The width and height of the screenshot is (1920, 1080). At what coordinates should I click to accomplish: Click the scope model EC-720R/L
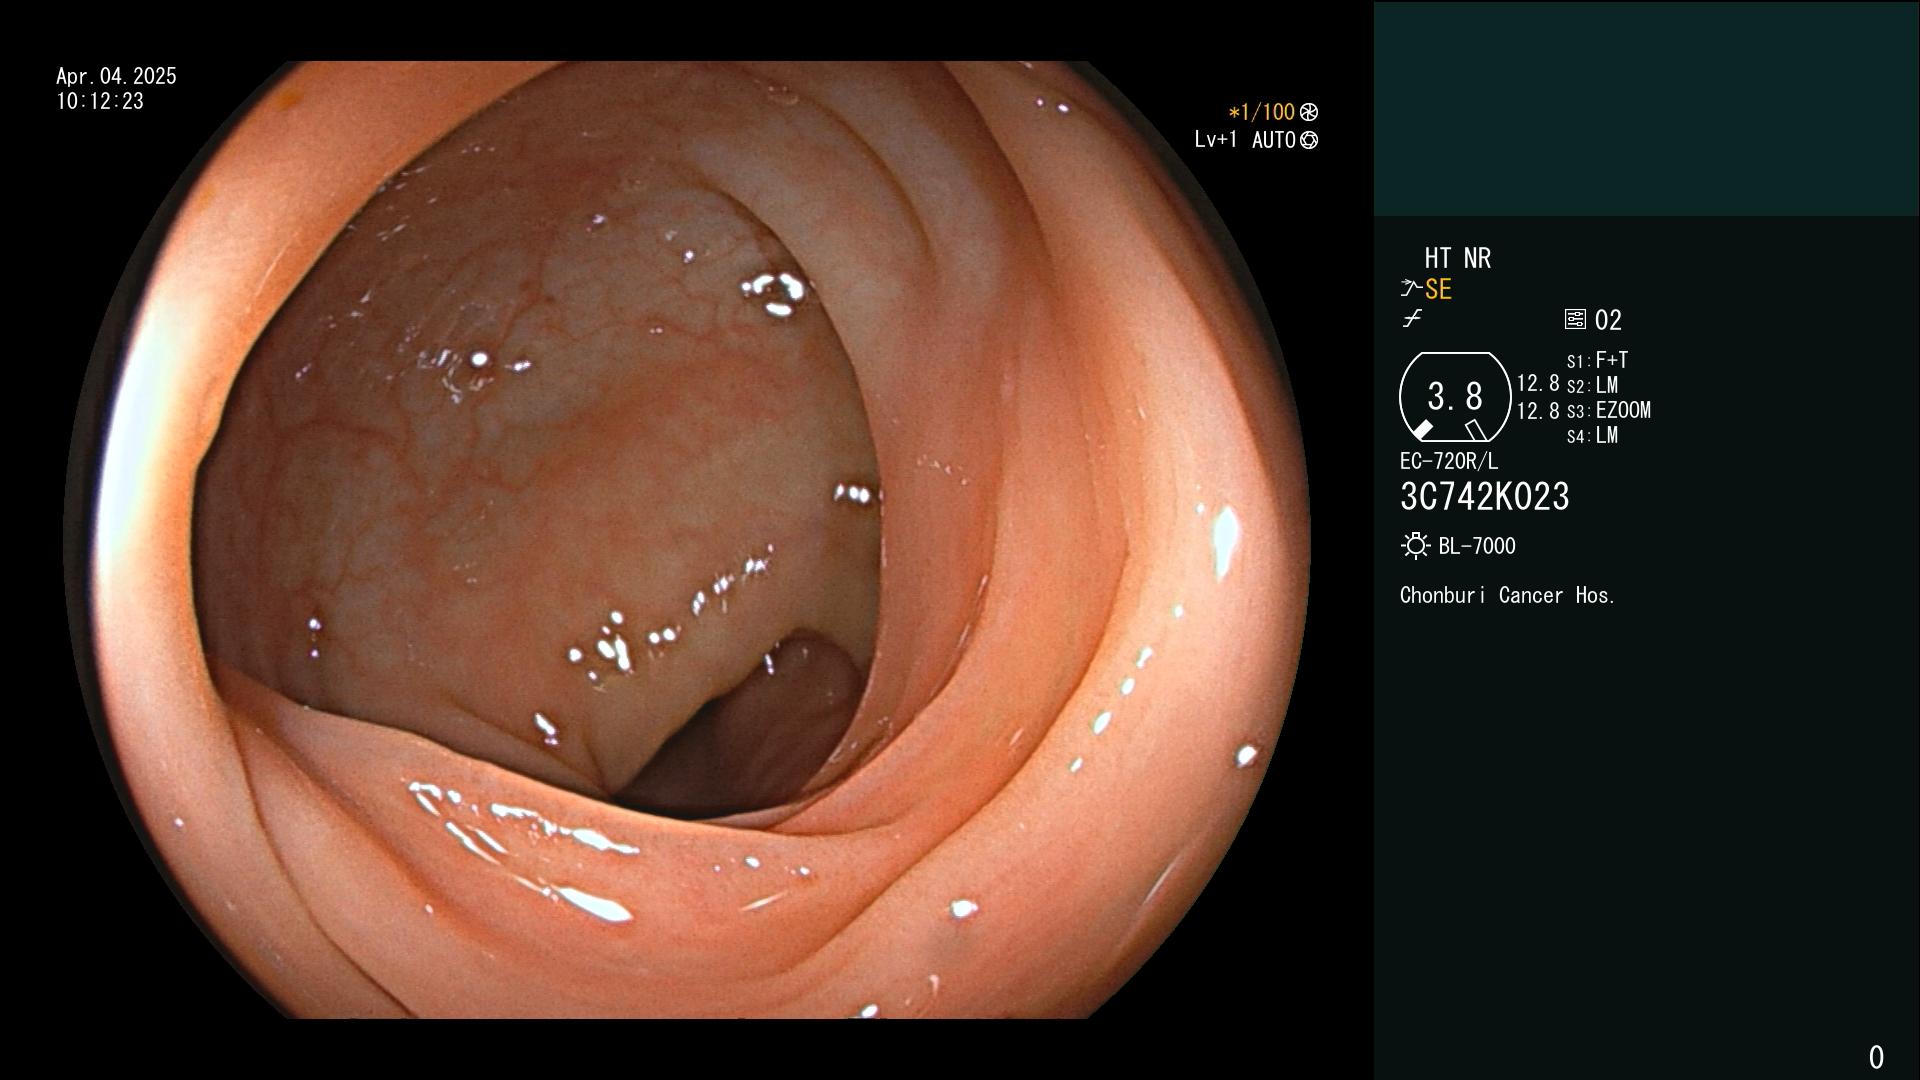1449,461
